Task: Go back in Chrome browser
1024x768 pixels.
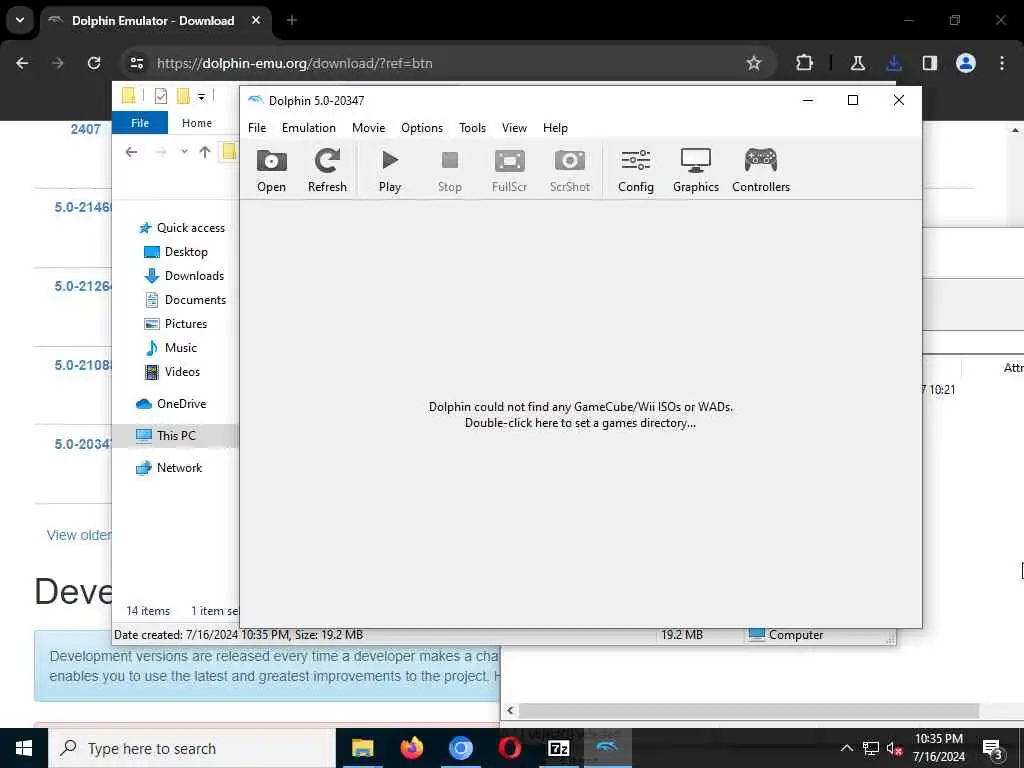Action: [x=22, y=63]
